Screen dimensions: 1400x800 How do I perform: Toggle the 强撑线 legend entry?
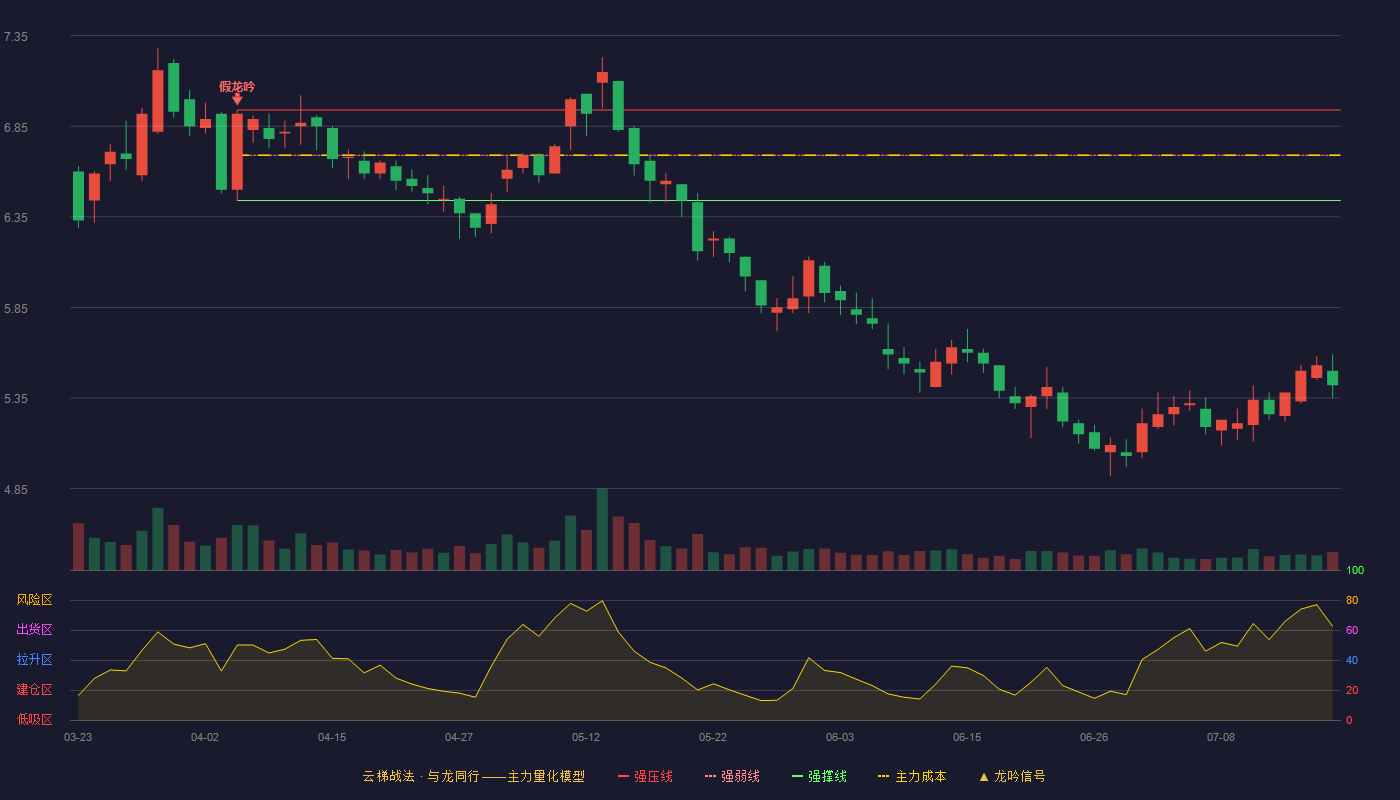[819, 776]
